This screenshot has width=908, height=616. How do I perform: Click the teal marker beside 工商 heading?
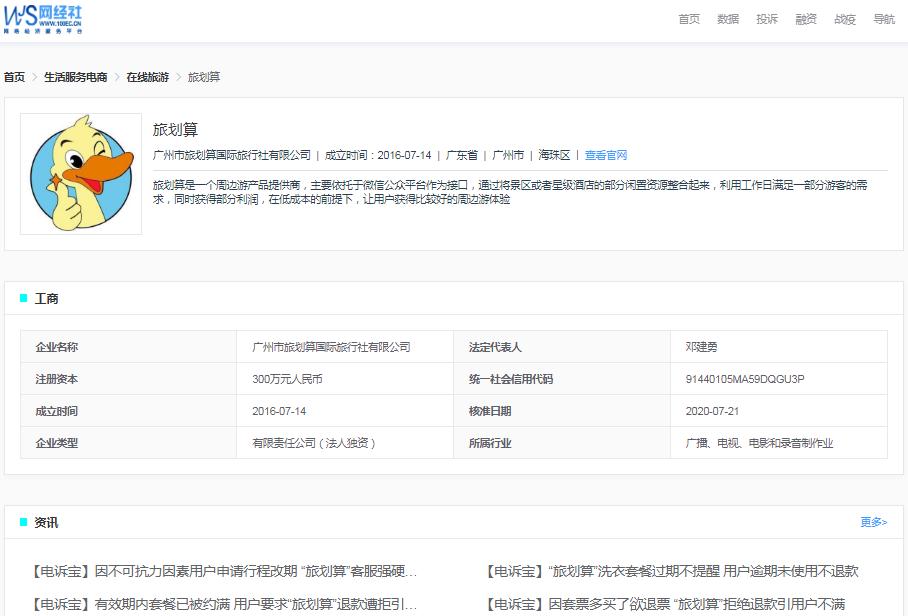tap(22, 297)
